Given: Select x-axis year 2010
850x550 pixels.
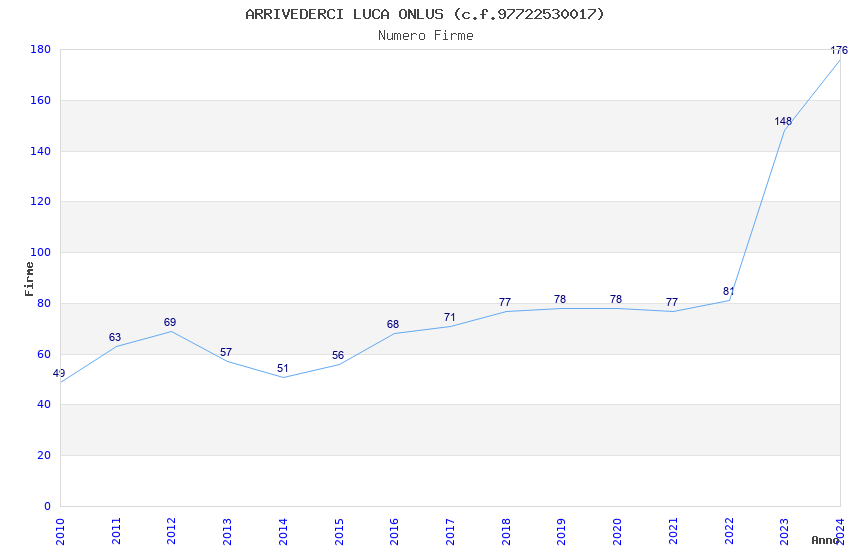Looking at the screenshot, I should pos(60,532).
